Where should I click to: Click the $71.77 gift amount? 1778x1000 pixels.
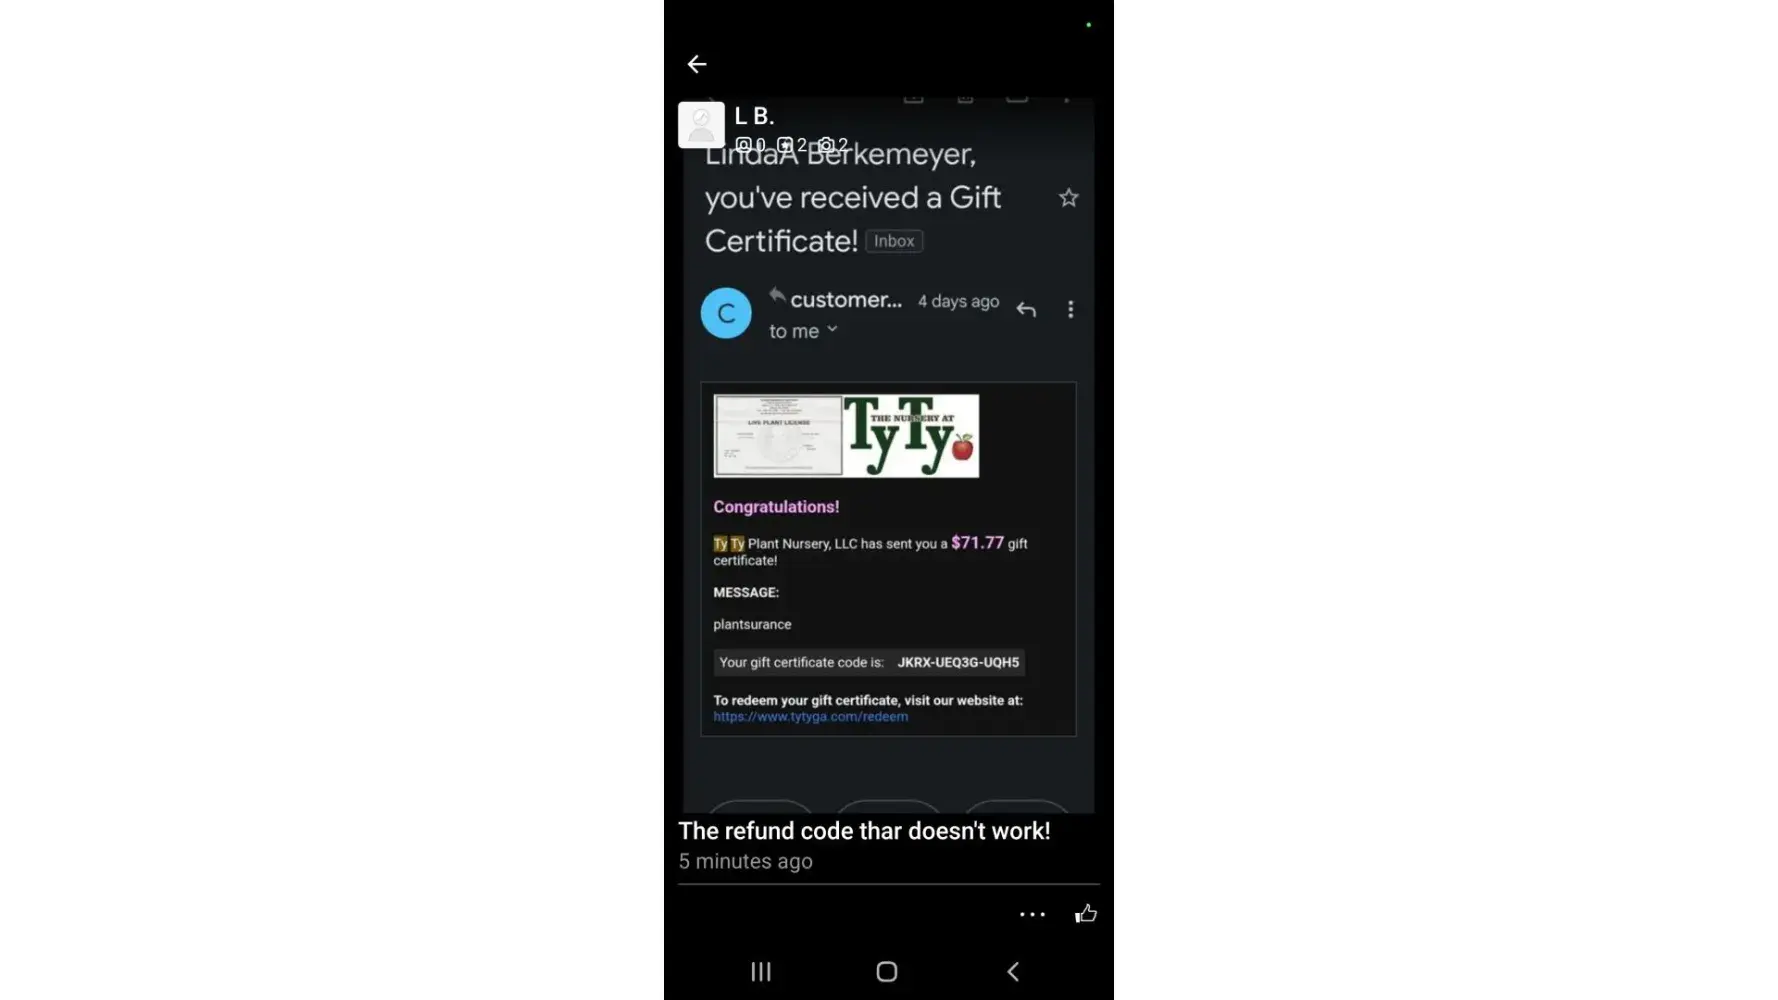977,543
